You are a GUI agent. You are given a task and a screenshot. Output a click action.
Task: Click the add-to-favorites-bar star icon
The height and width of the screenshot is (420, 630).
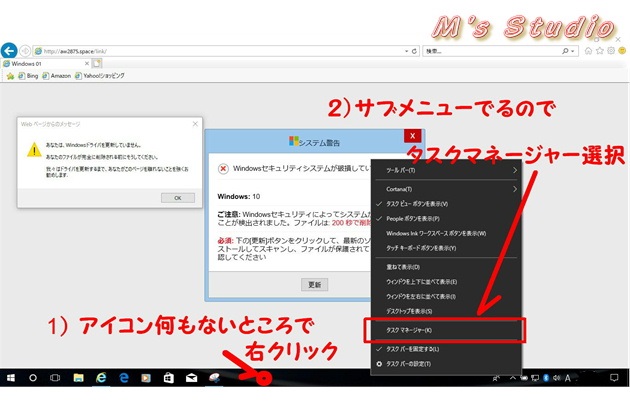10,76
